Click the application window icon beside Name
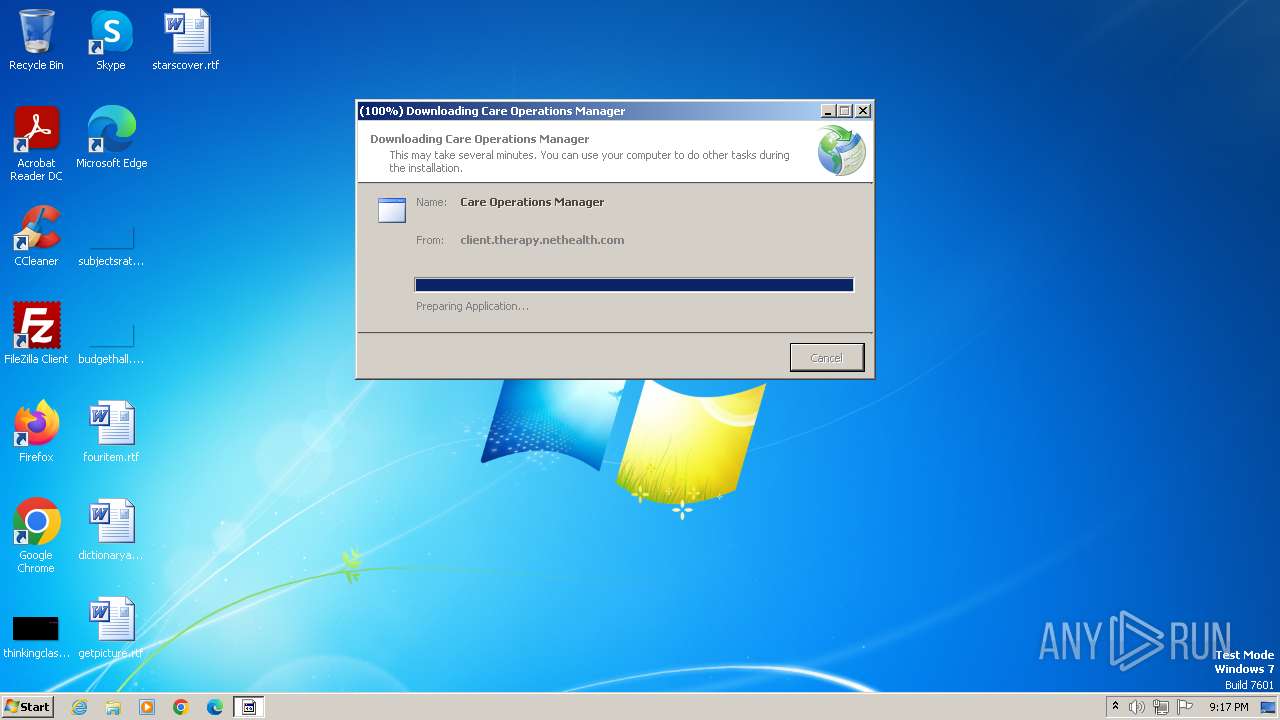Screen dimensions: 1280x720 392,209
